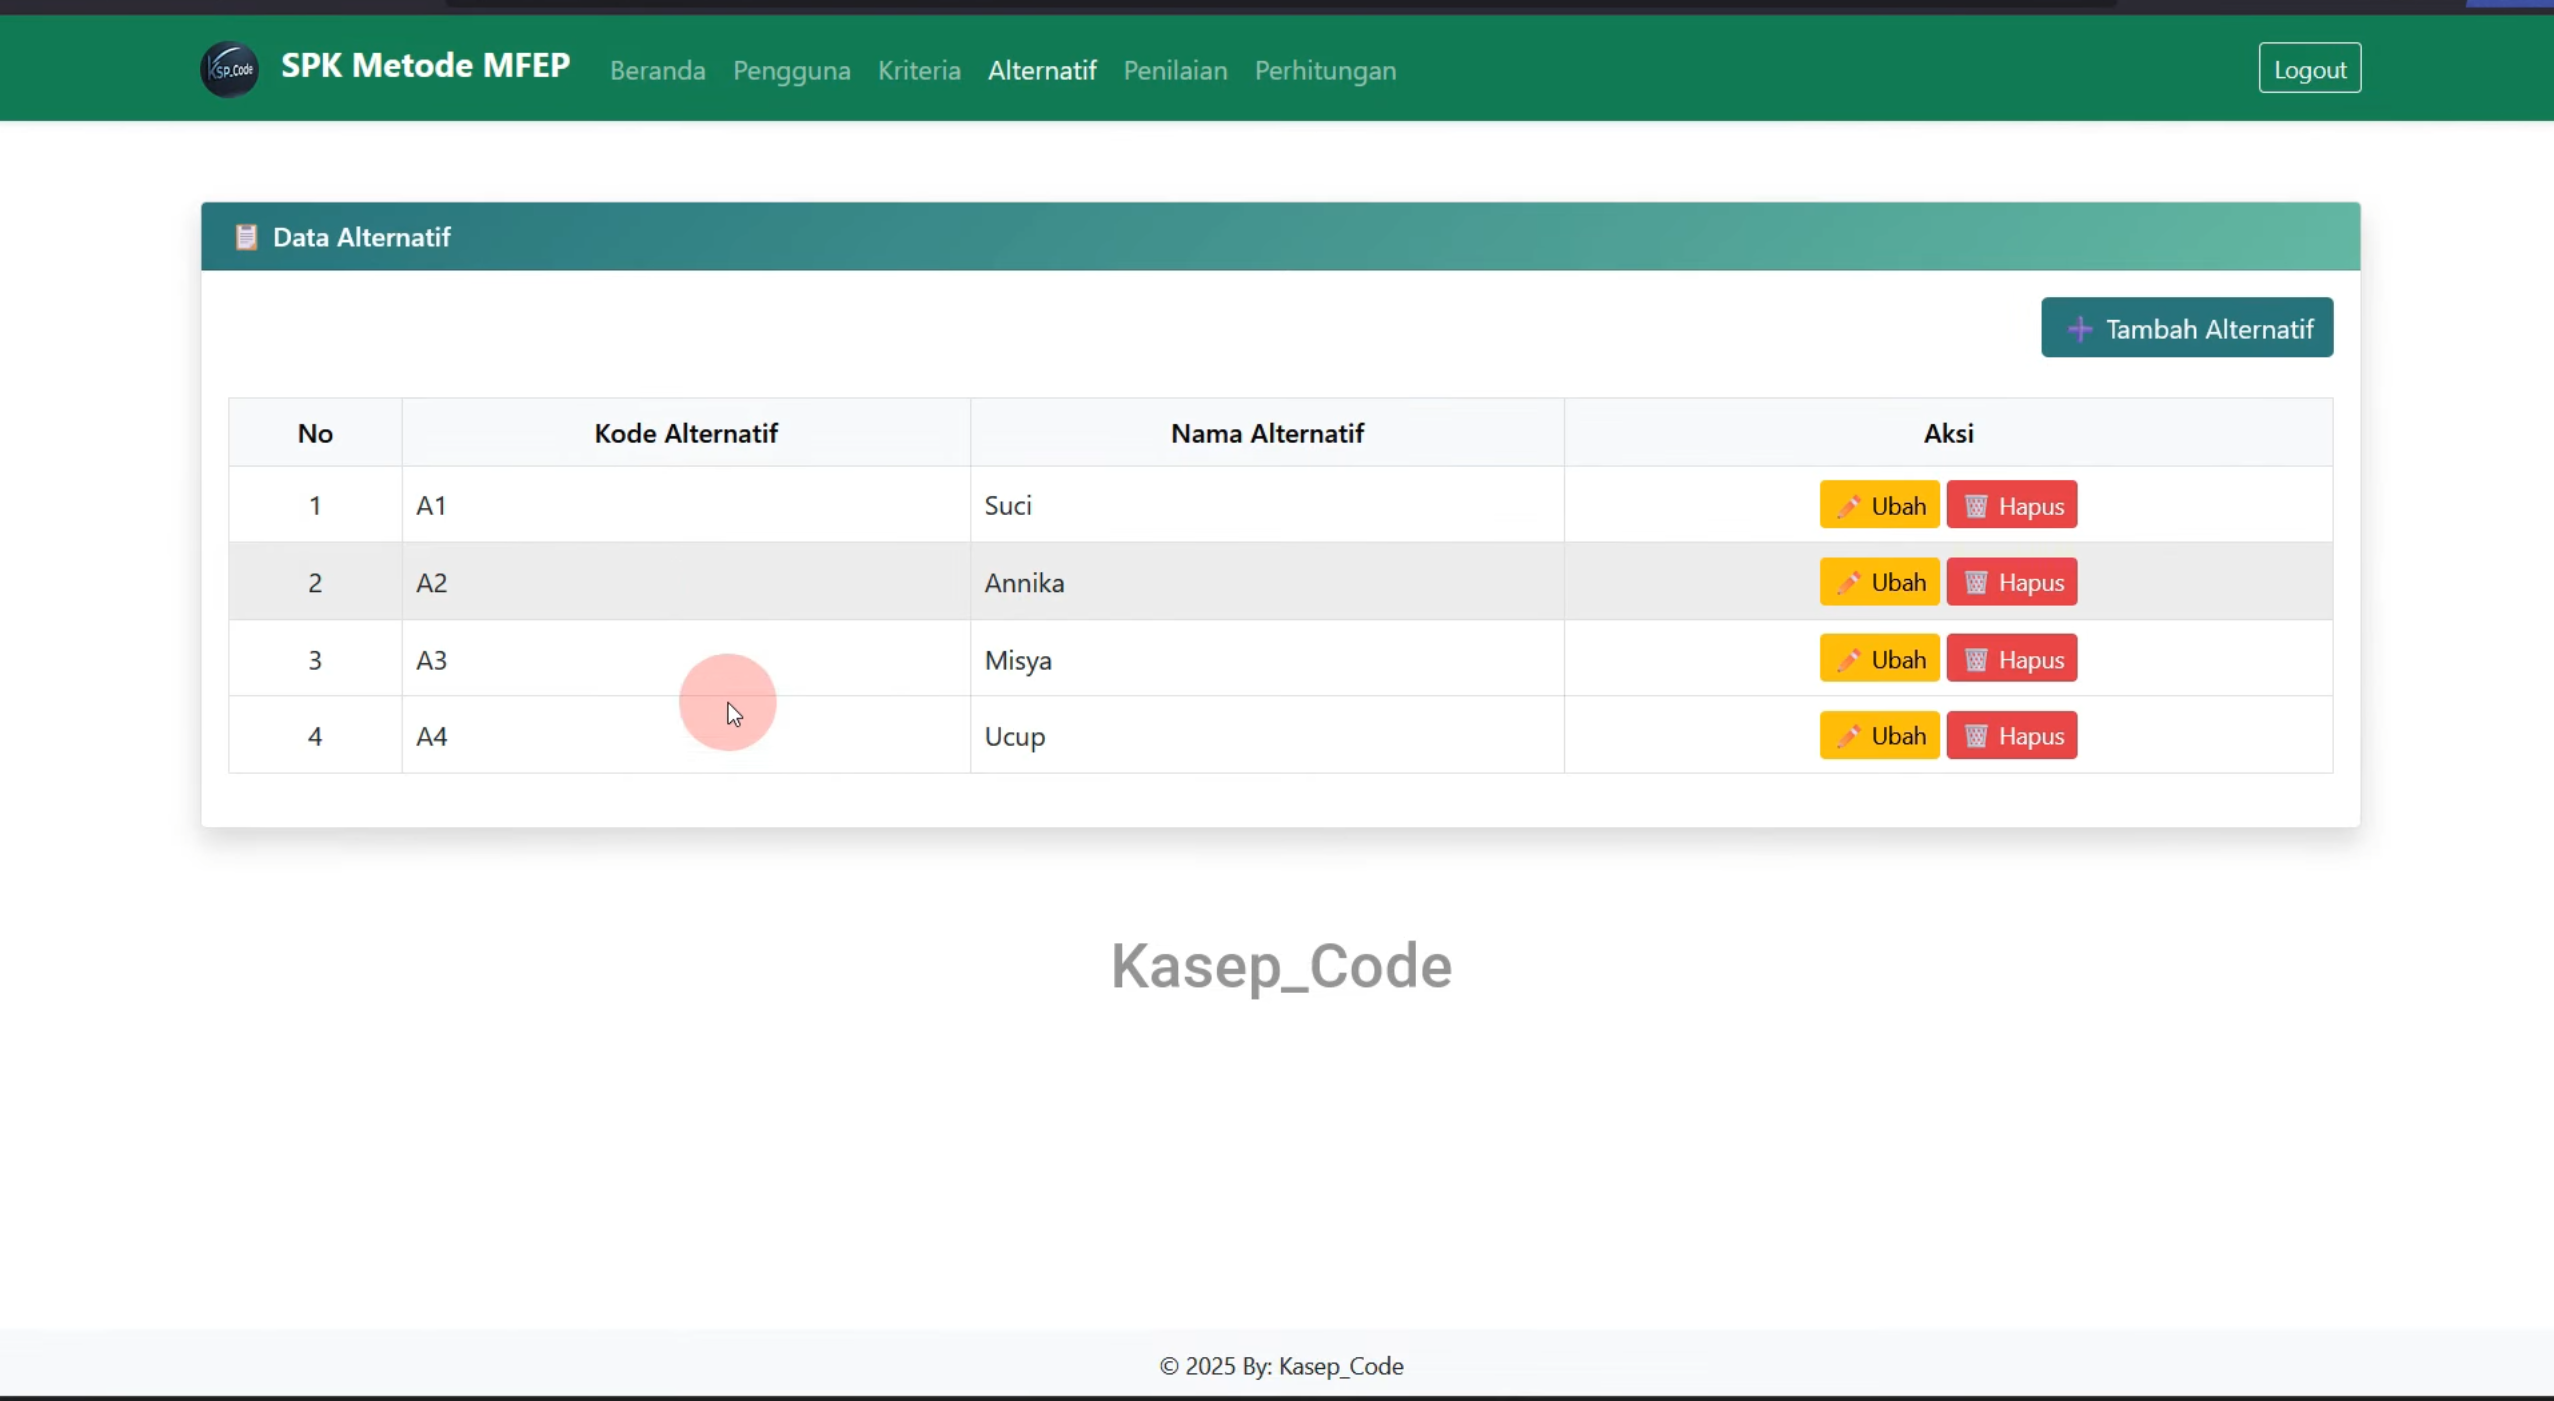The image size is (2554, 1401).
Task: Open the Penilaian page
Action: [x=1175, y=70]
